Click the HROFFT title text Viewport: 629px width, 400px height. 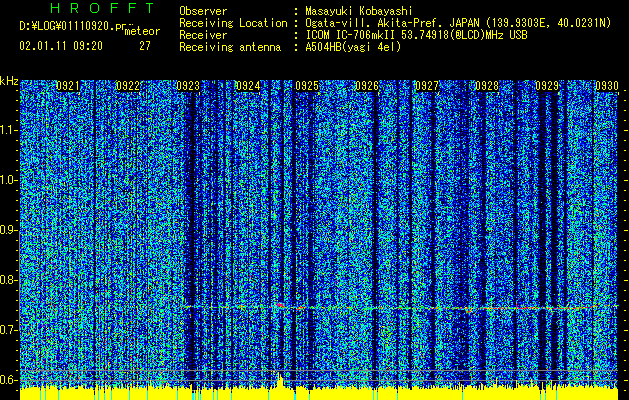point(103,8)
